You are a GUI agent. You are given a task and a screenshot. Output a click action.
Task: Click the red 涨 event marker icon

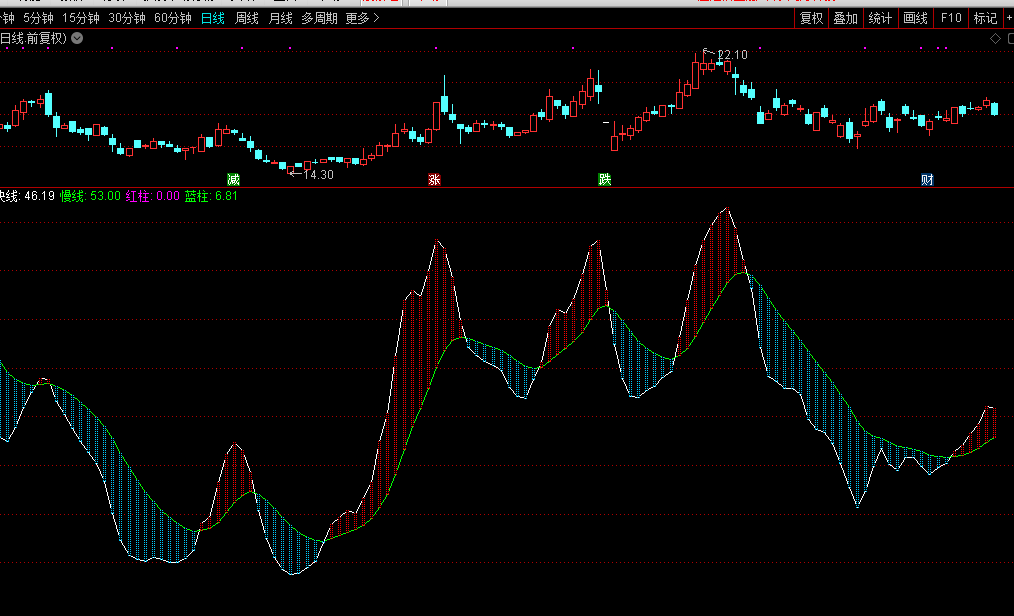point(434,180)
